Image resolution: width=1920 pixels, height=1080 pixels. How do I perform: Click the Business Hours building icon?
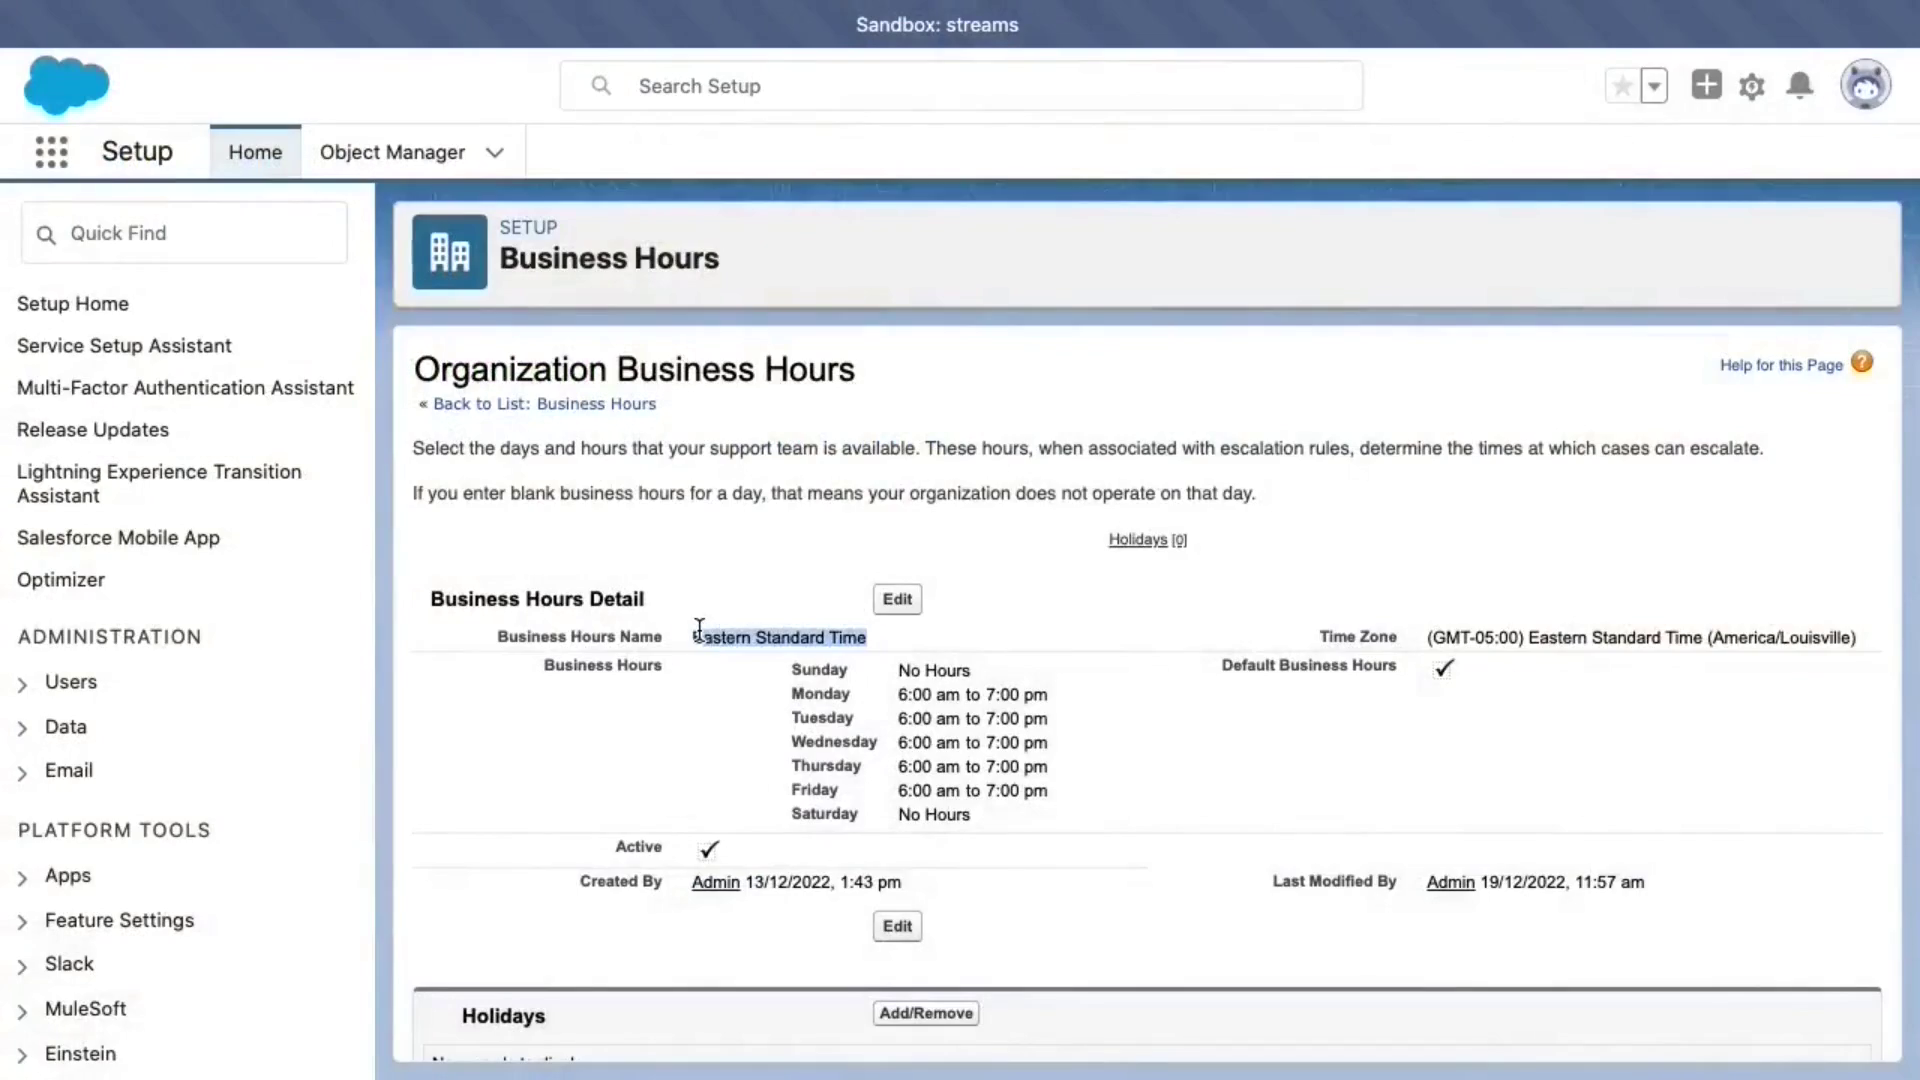(x=450, y=252)
